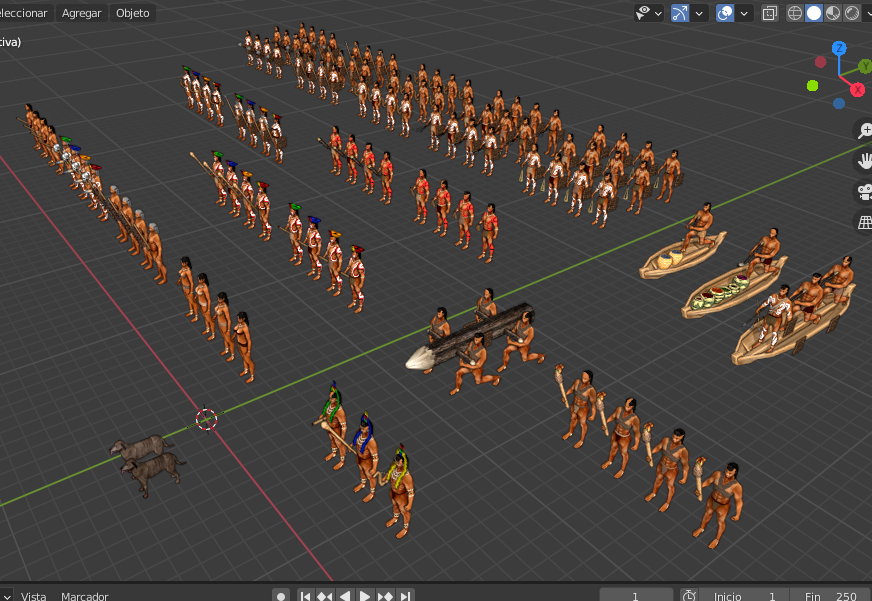Image resolution: width=872 pixels, height=601 pixels.
Task: Jump to the next keyframe
Action: tap(385, 596)
